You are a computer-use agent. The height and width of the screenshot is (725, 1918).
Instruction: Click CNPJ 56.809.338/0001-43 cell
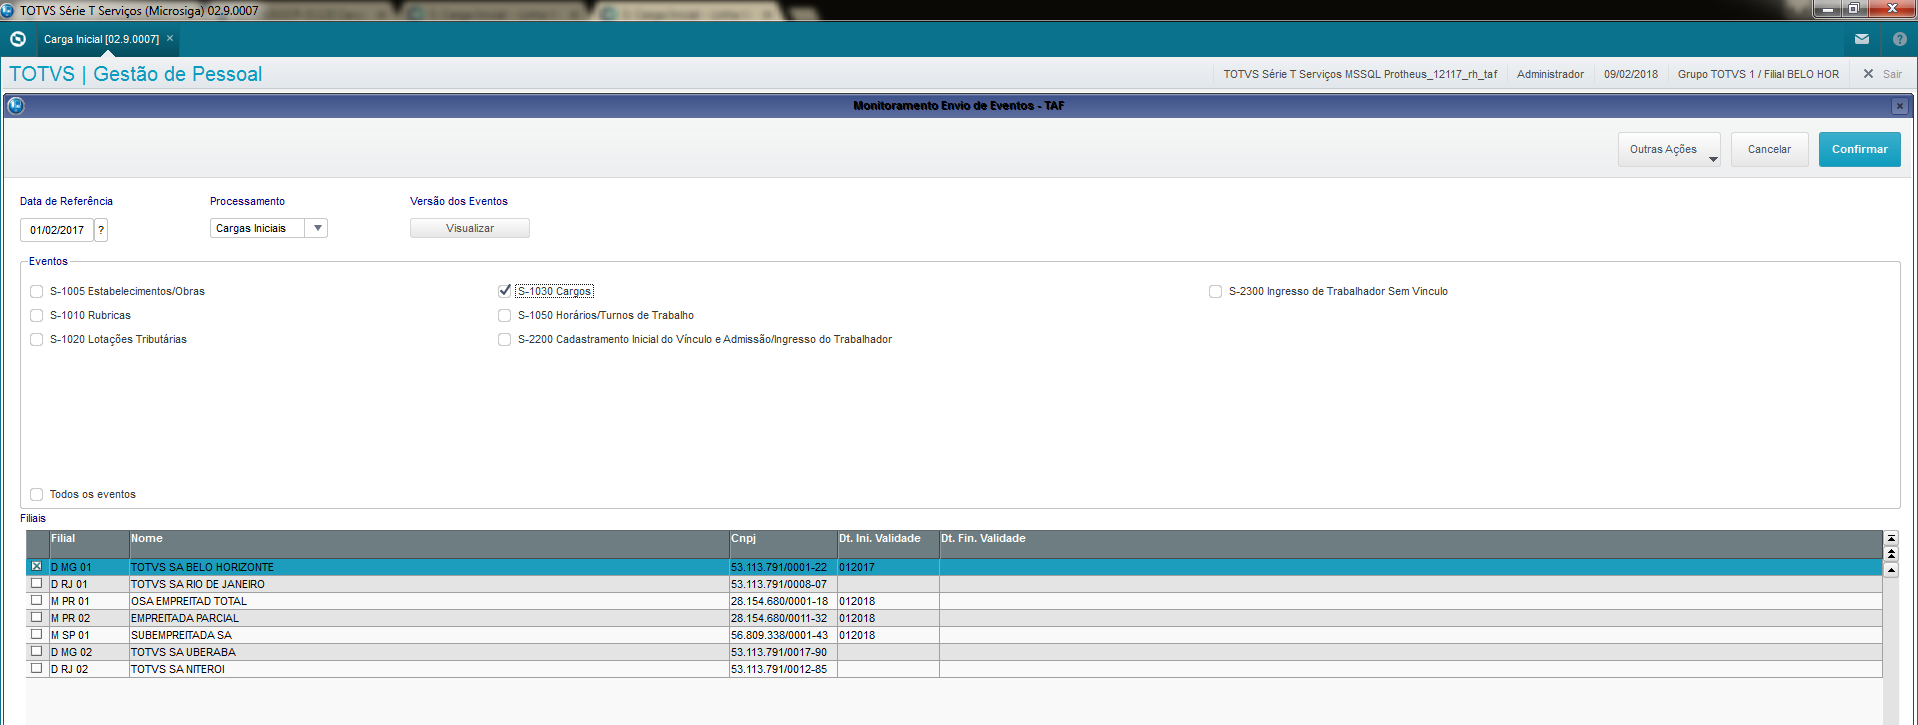783,635
